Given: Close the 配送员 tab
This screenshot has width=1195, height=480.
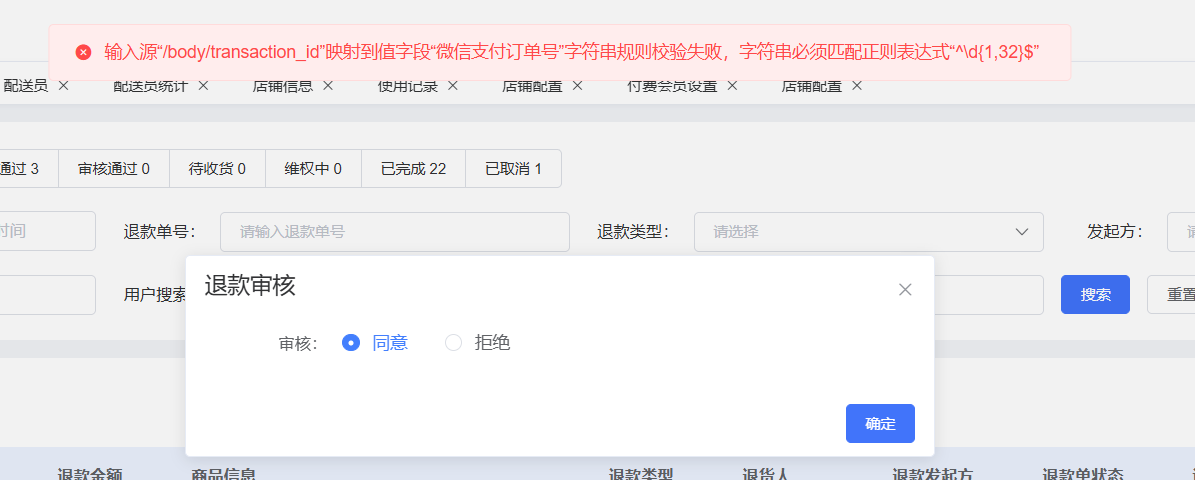Looking at the screenshot, I should click(x=64, y=85).
